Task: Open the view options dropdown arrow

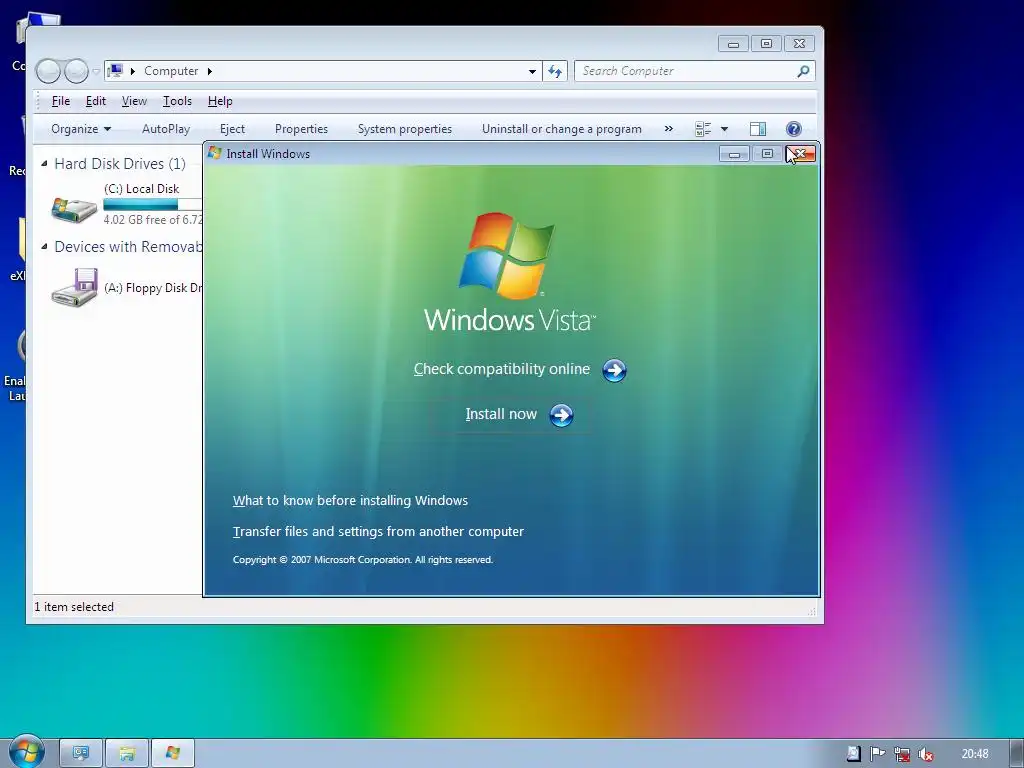Action: click(724, 129)
